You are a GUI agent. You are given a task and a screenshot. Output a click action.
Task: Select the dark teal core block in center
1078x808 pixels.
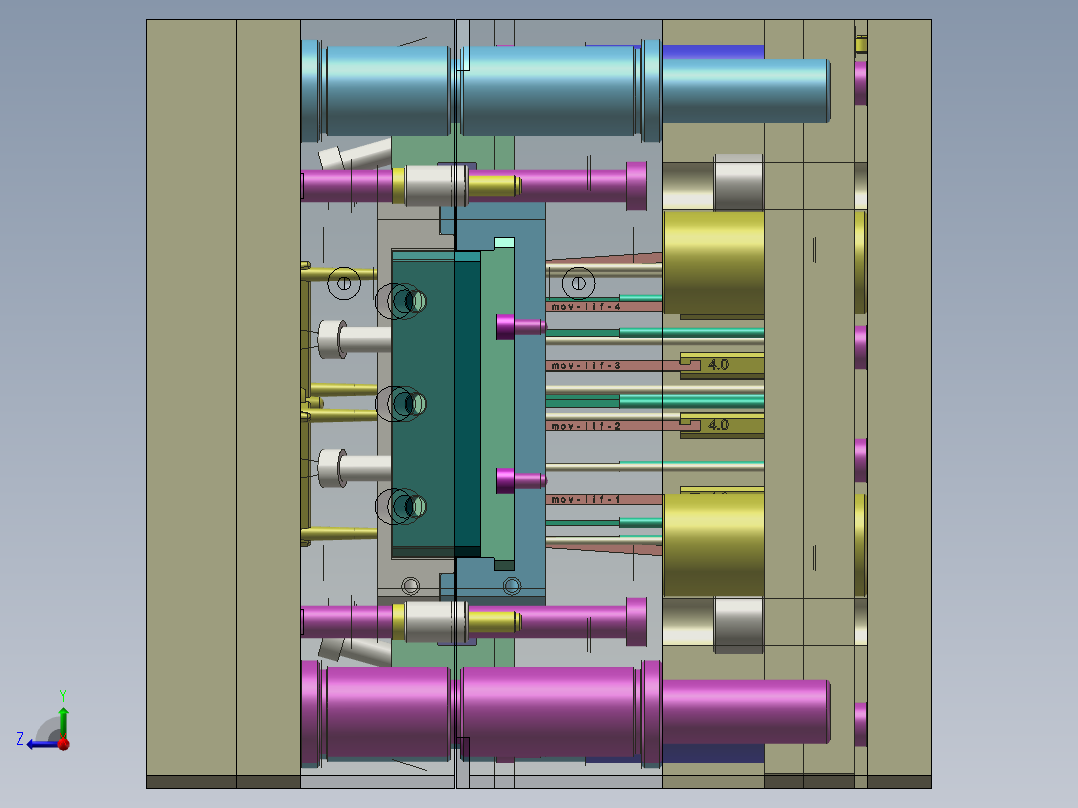435,404
